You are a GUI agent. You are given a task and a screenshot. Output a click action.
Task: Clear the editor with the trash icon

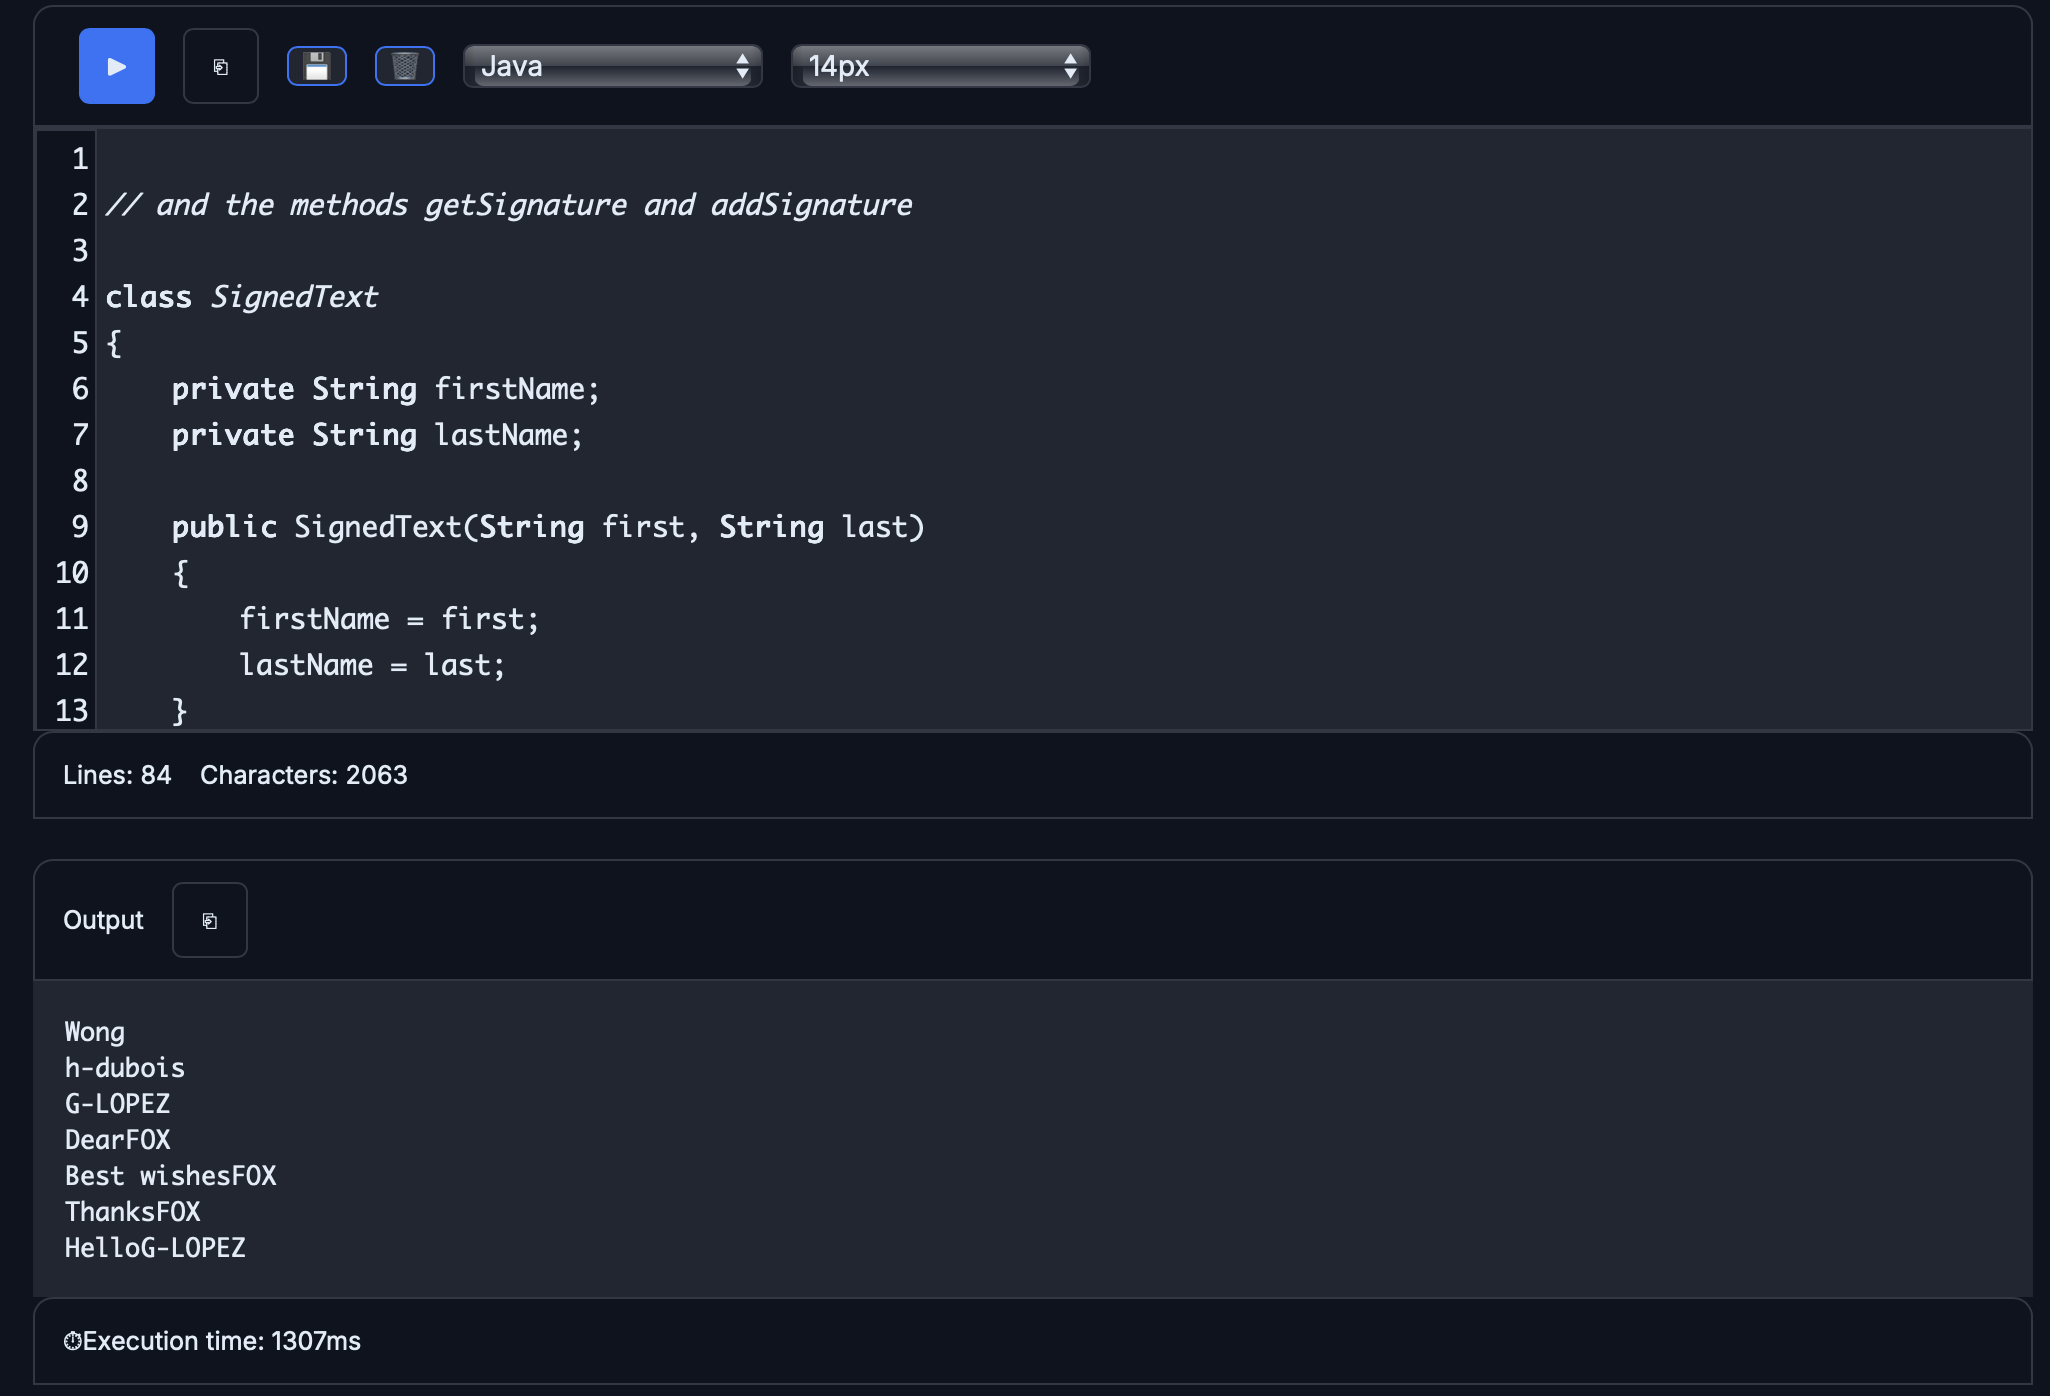404,66
